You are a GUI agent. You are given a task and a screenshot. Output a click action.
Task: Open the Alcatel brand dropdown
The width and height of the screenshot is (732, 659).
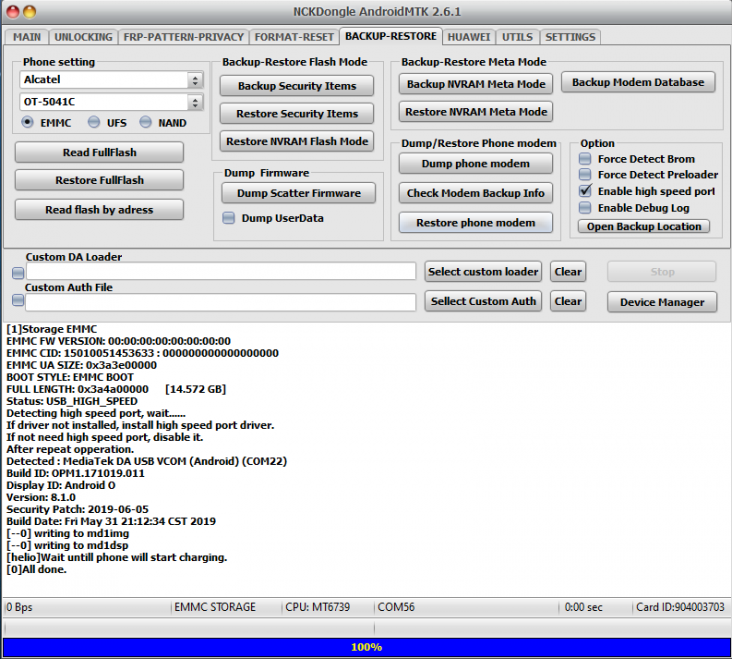click(x=111, y=80)
